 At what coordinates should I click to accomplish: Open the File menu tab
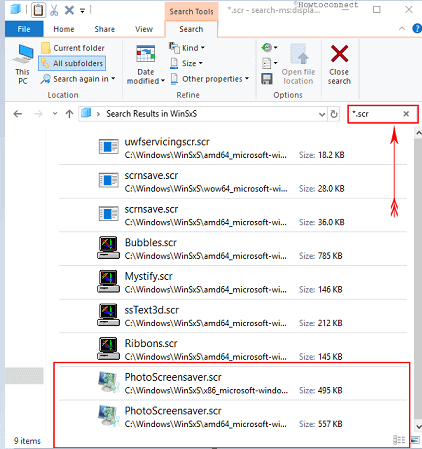click(24, 29)
